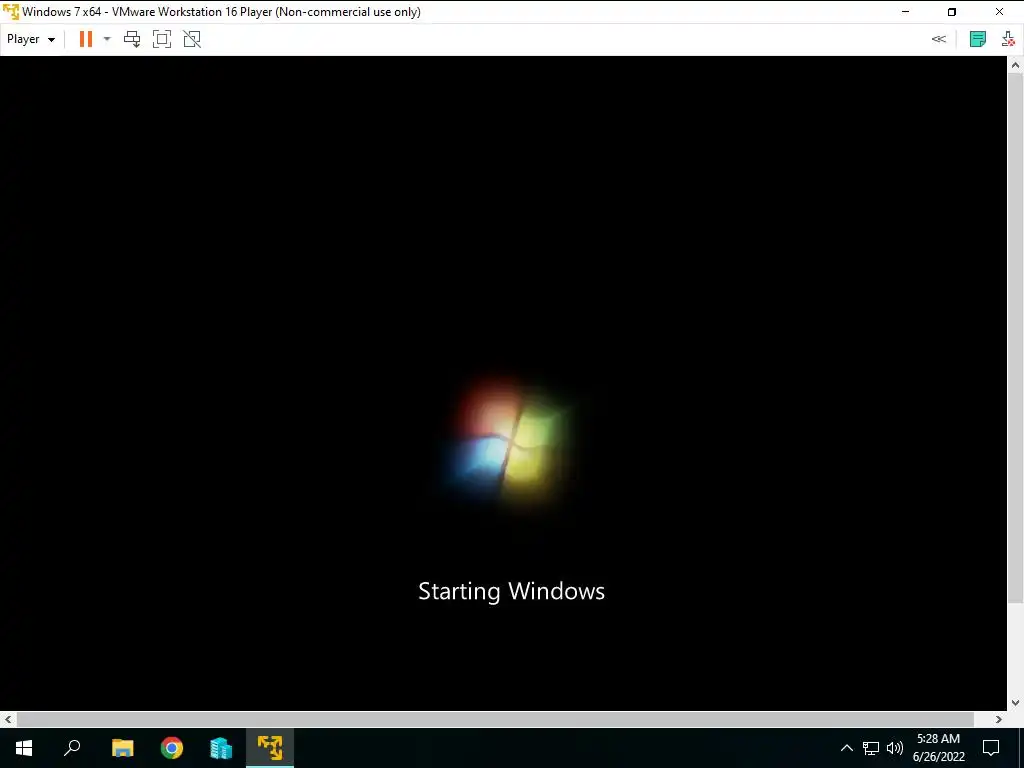Expand the power options dropdown arrow
The height and width of the screenshot is (768, 1024).
pyautogui.click(x=107, y=39)
